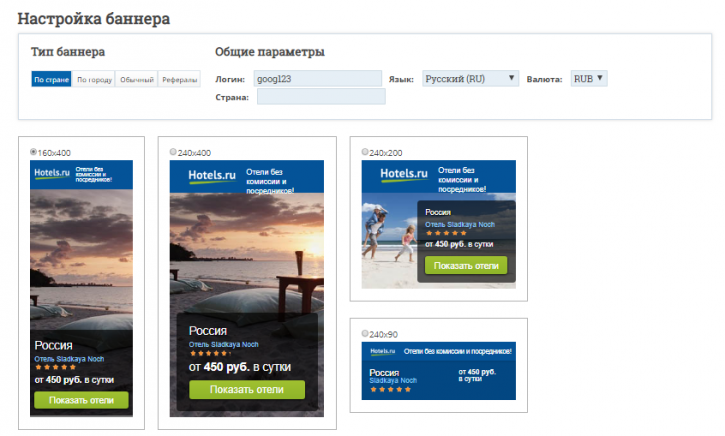Open 'Отель Sladkaya Noch' link in 160x400 banner
This screenshot has height=436, width=725.
pos(69,359)
